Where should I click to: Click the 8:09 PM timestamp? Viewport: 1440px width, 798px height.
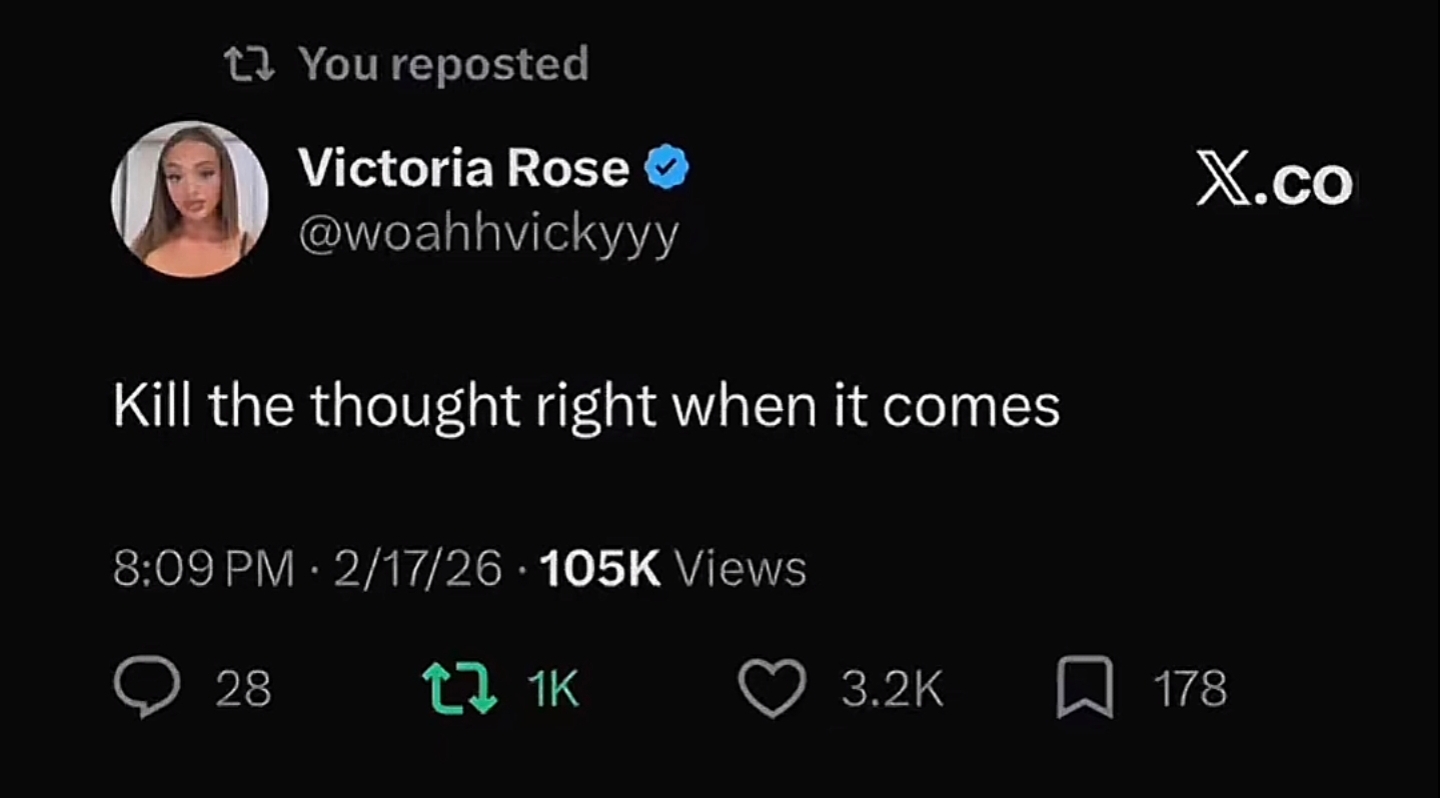tap(204, 569)
